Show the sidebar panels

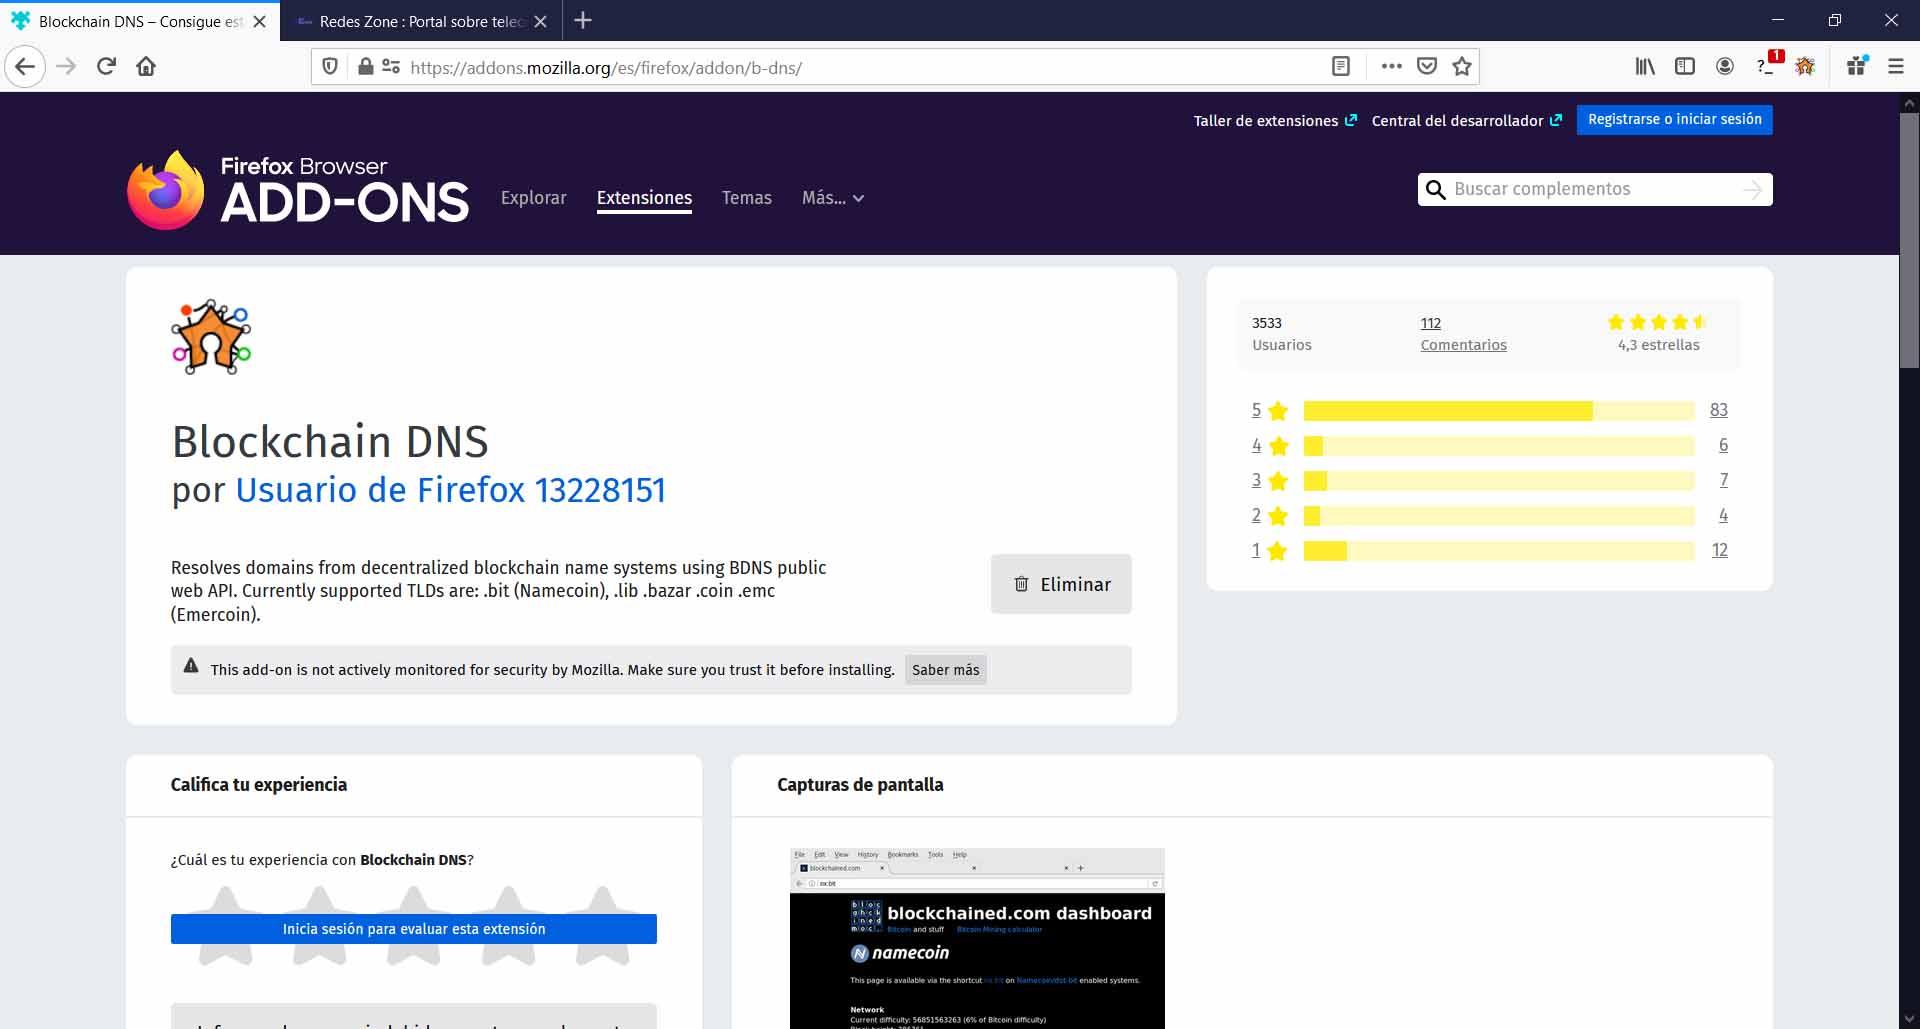click(x=1685, y=67)
